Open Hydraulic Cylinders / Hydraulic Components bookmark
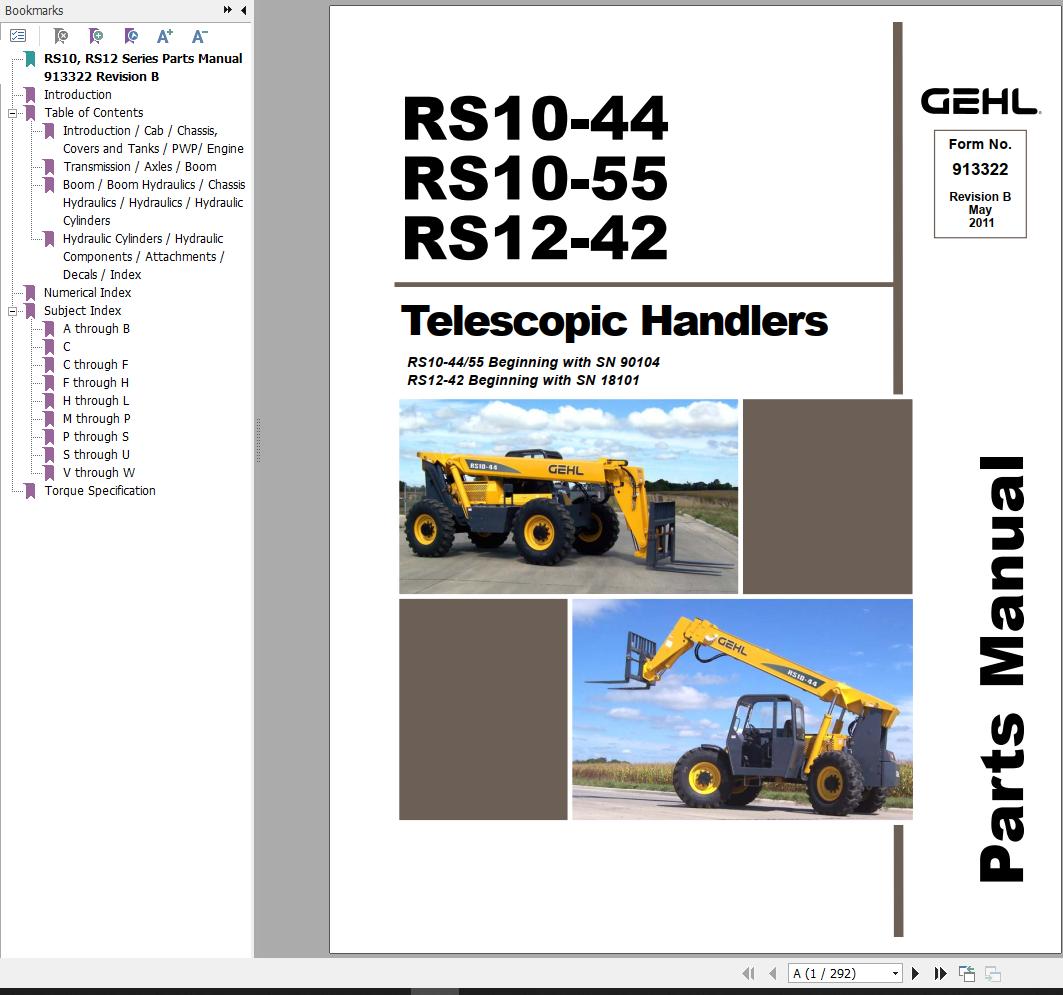This screenshot has width=1063, height=995. click(144, 256)
